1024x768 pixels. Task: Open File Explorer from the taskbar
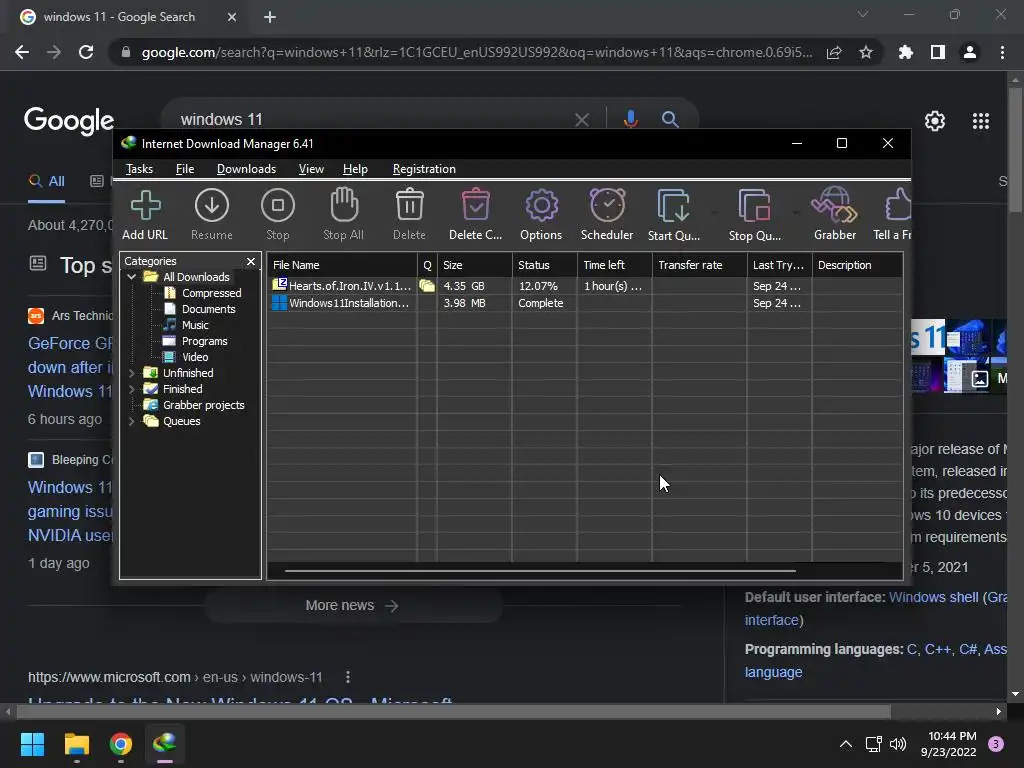pos(76,744)
